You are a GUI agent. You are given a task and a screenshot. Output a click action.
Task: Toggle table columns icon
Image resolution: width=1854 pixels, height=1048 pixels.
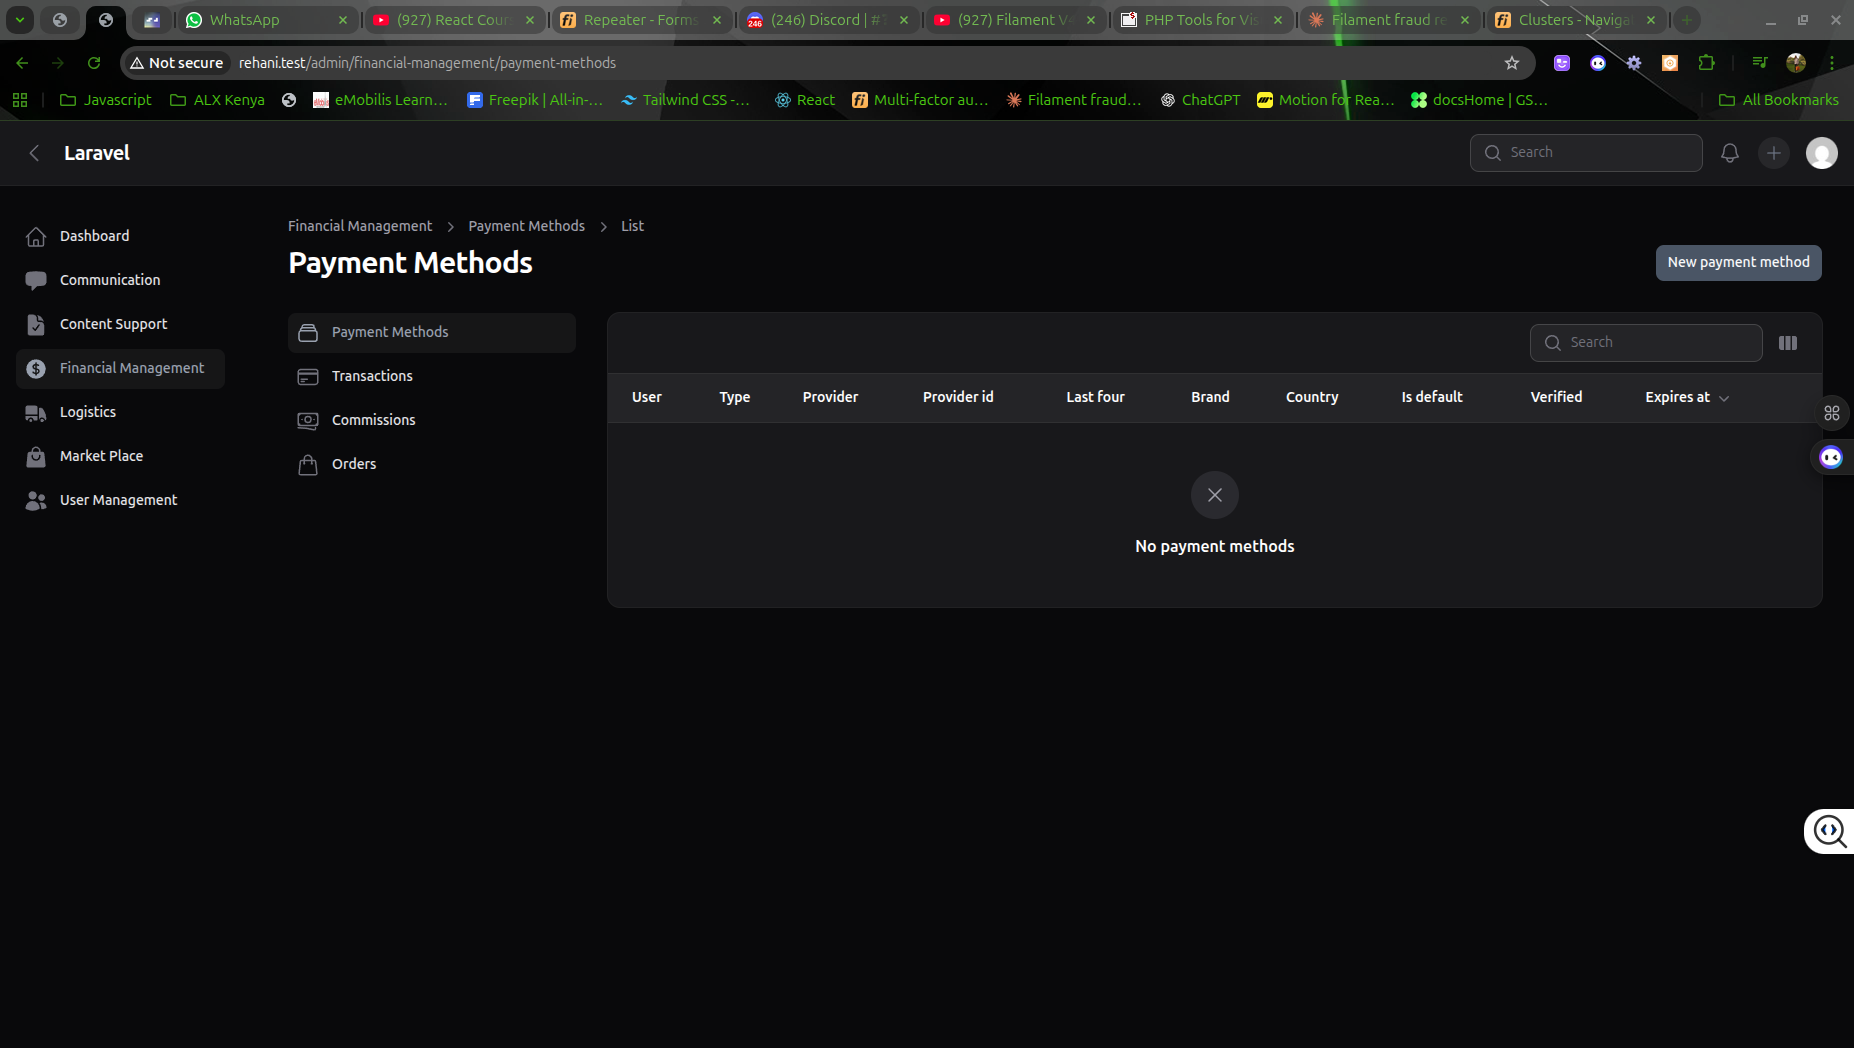click(x=1788, y=343)
